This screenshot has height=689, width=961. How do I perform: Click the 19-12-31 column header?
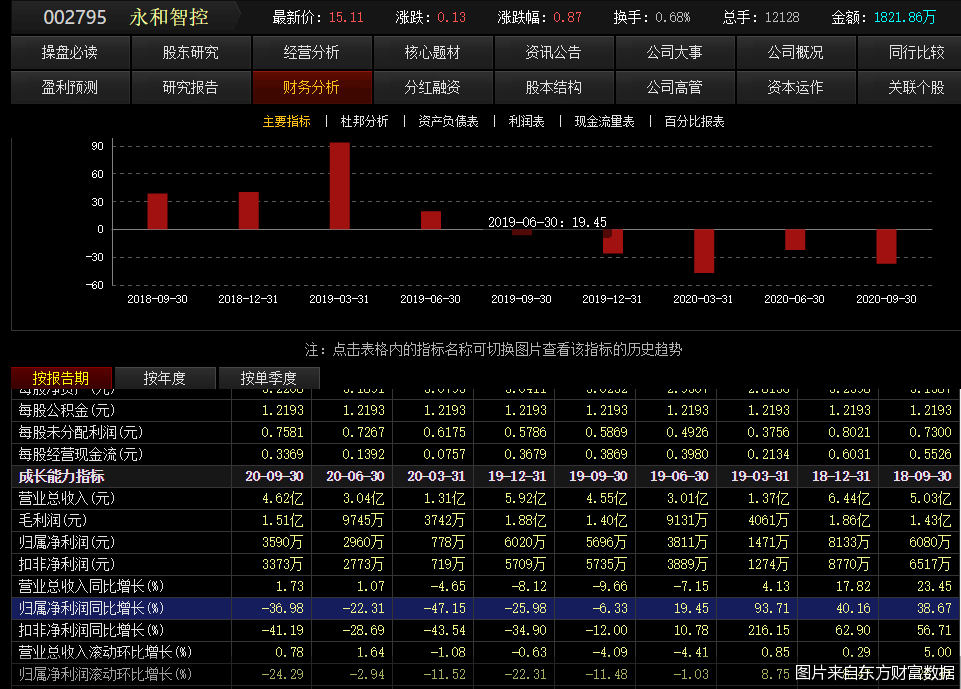[517, 476]
